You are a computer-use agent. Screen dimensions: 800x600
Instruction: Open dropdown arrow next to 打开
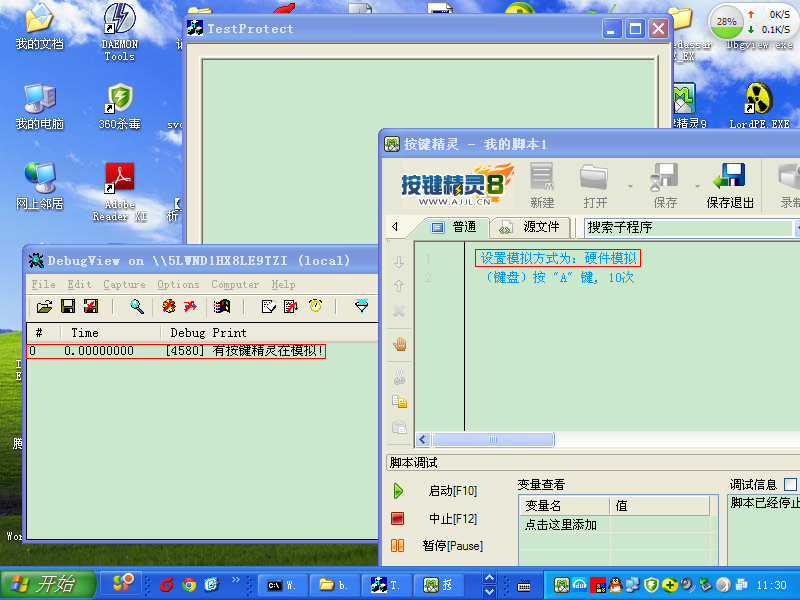(x=631, y=186)
